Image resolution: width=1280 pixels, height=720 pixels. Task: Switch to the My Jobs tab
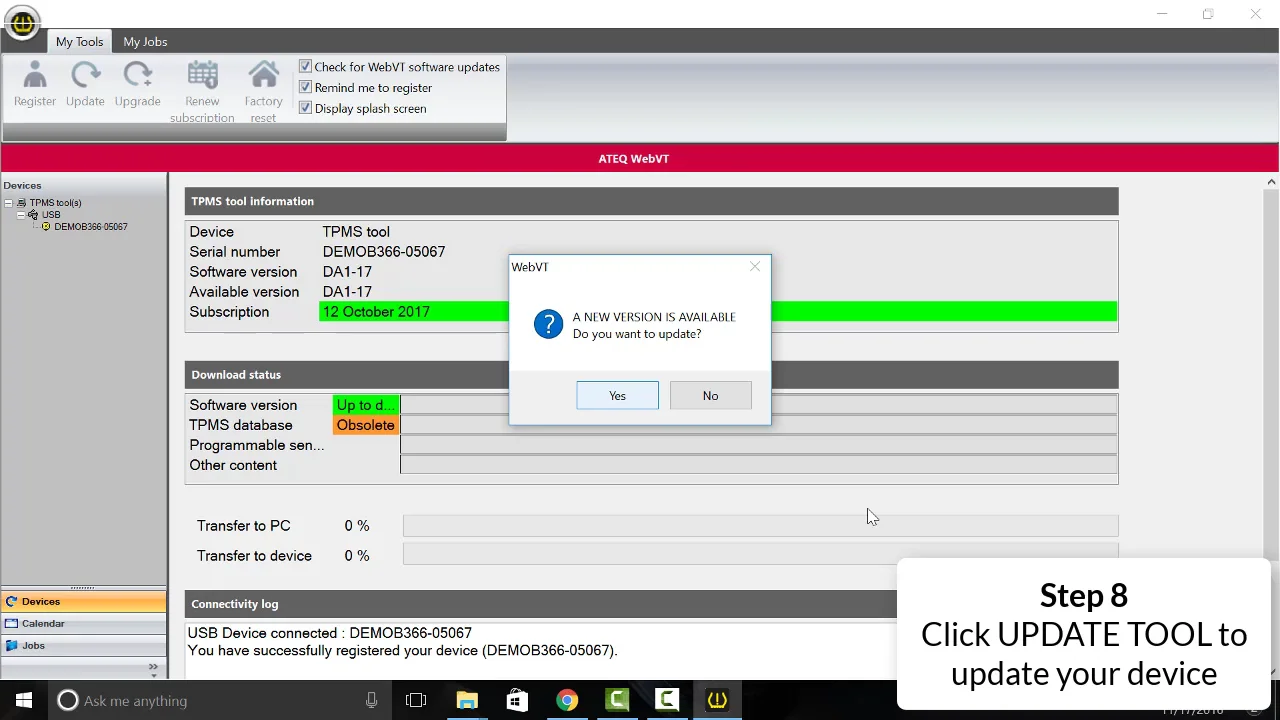[x=145, y=42]
